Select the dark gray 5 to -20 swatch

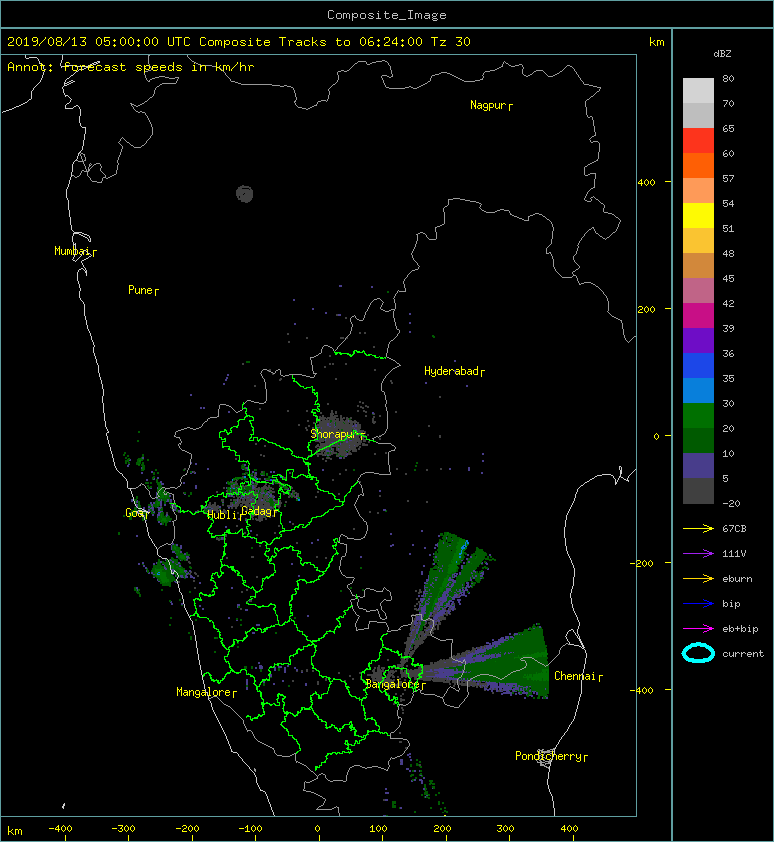click(698, 491)
